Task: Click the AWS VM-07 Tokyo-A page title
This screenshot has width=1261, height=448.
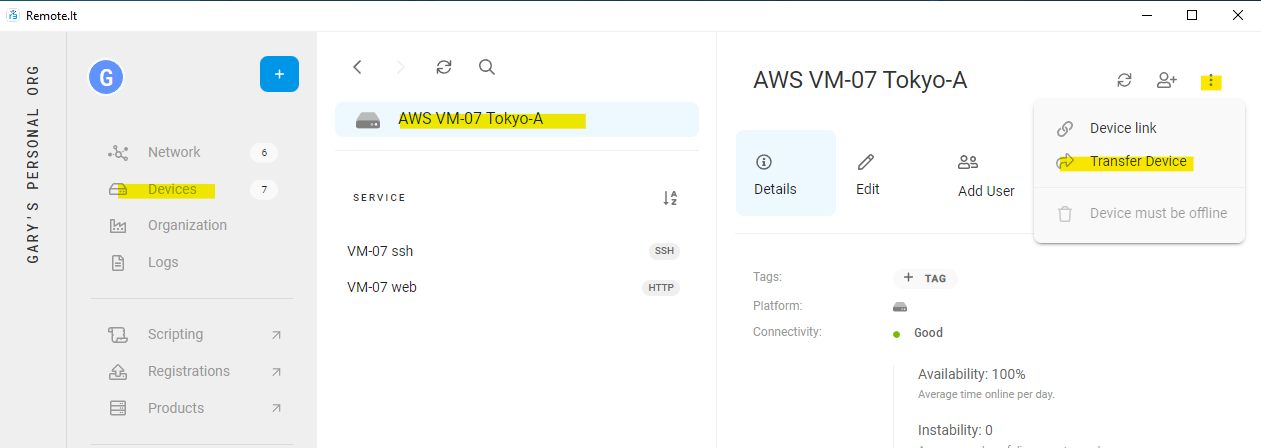Action: tap(860, 81)
